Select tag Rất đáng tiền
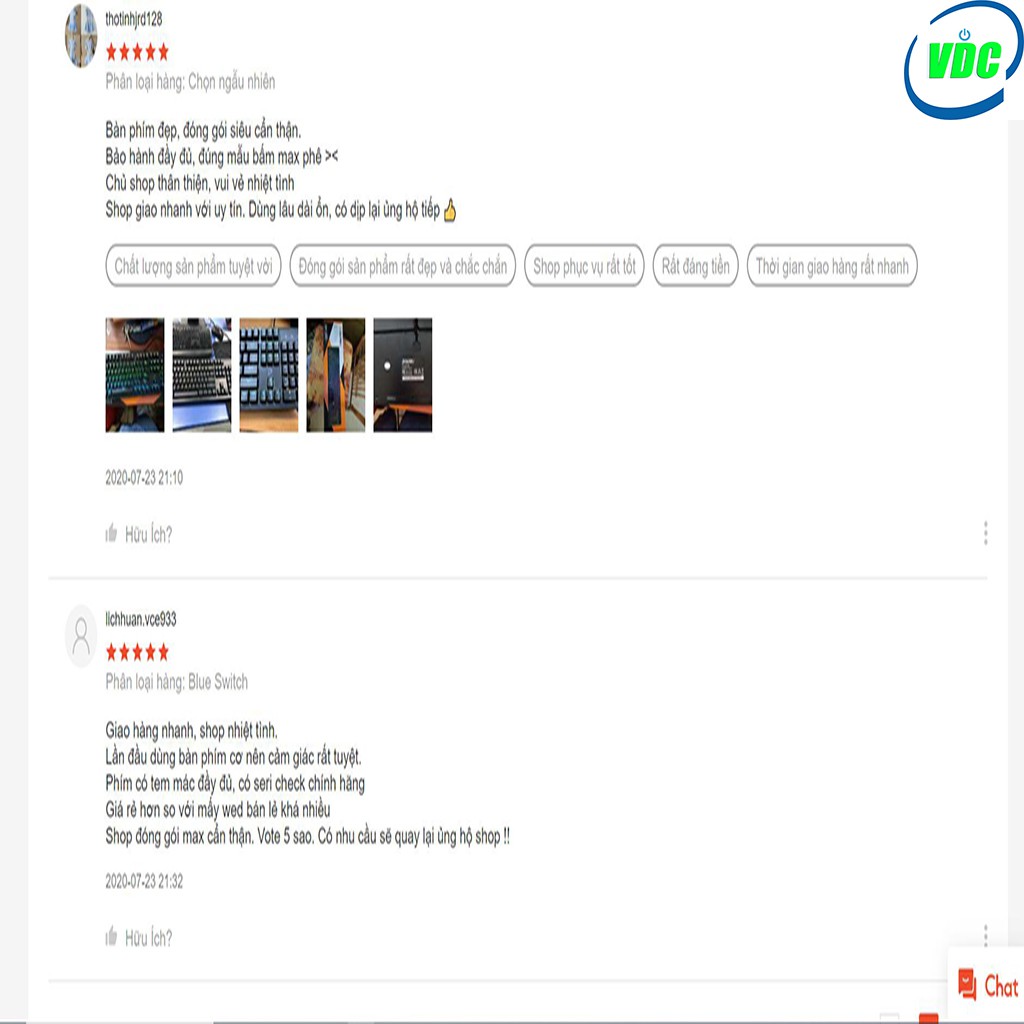The image size is (1024, 1024). tap(696, 266)
